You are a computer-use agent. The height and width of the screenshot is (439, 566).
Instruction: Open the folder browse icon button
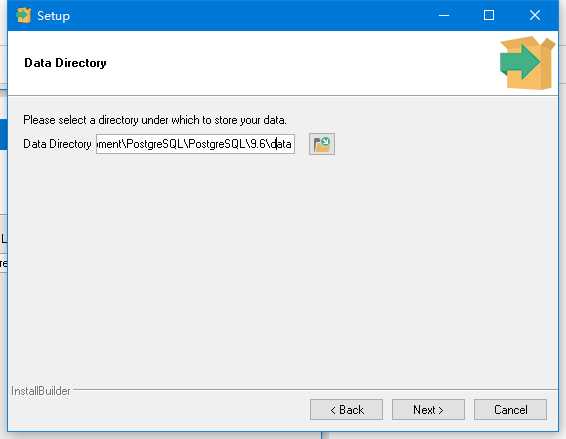pos(322,144)
